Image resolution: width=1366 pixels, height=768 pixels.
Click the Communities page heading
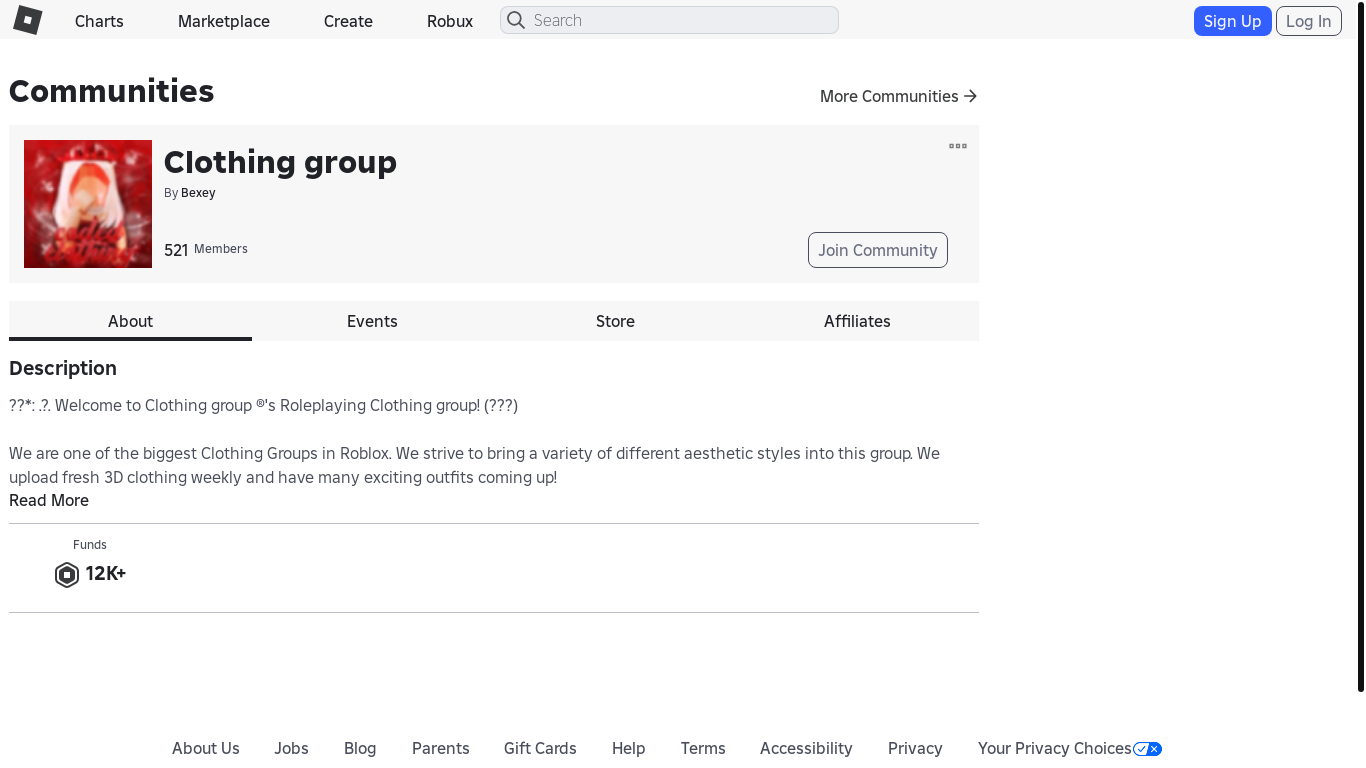click(x=112, y=91)
